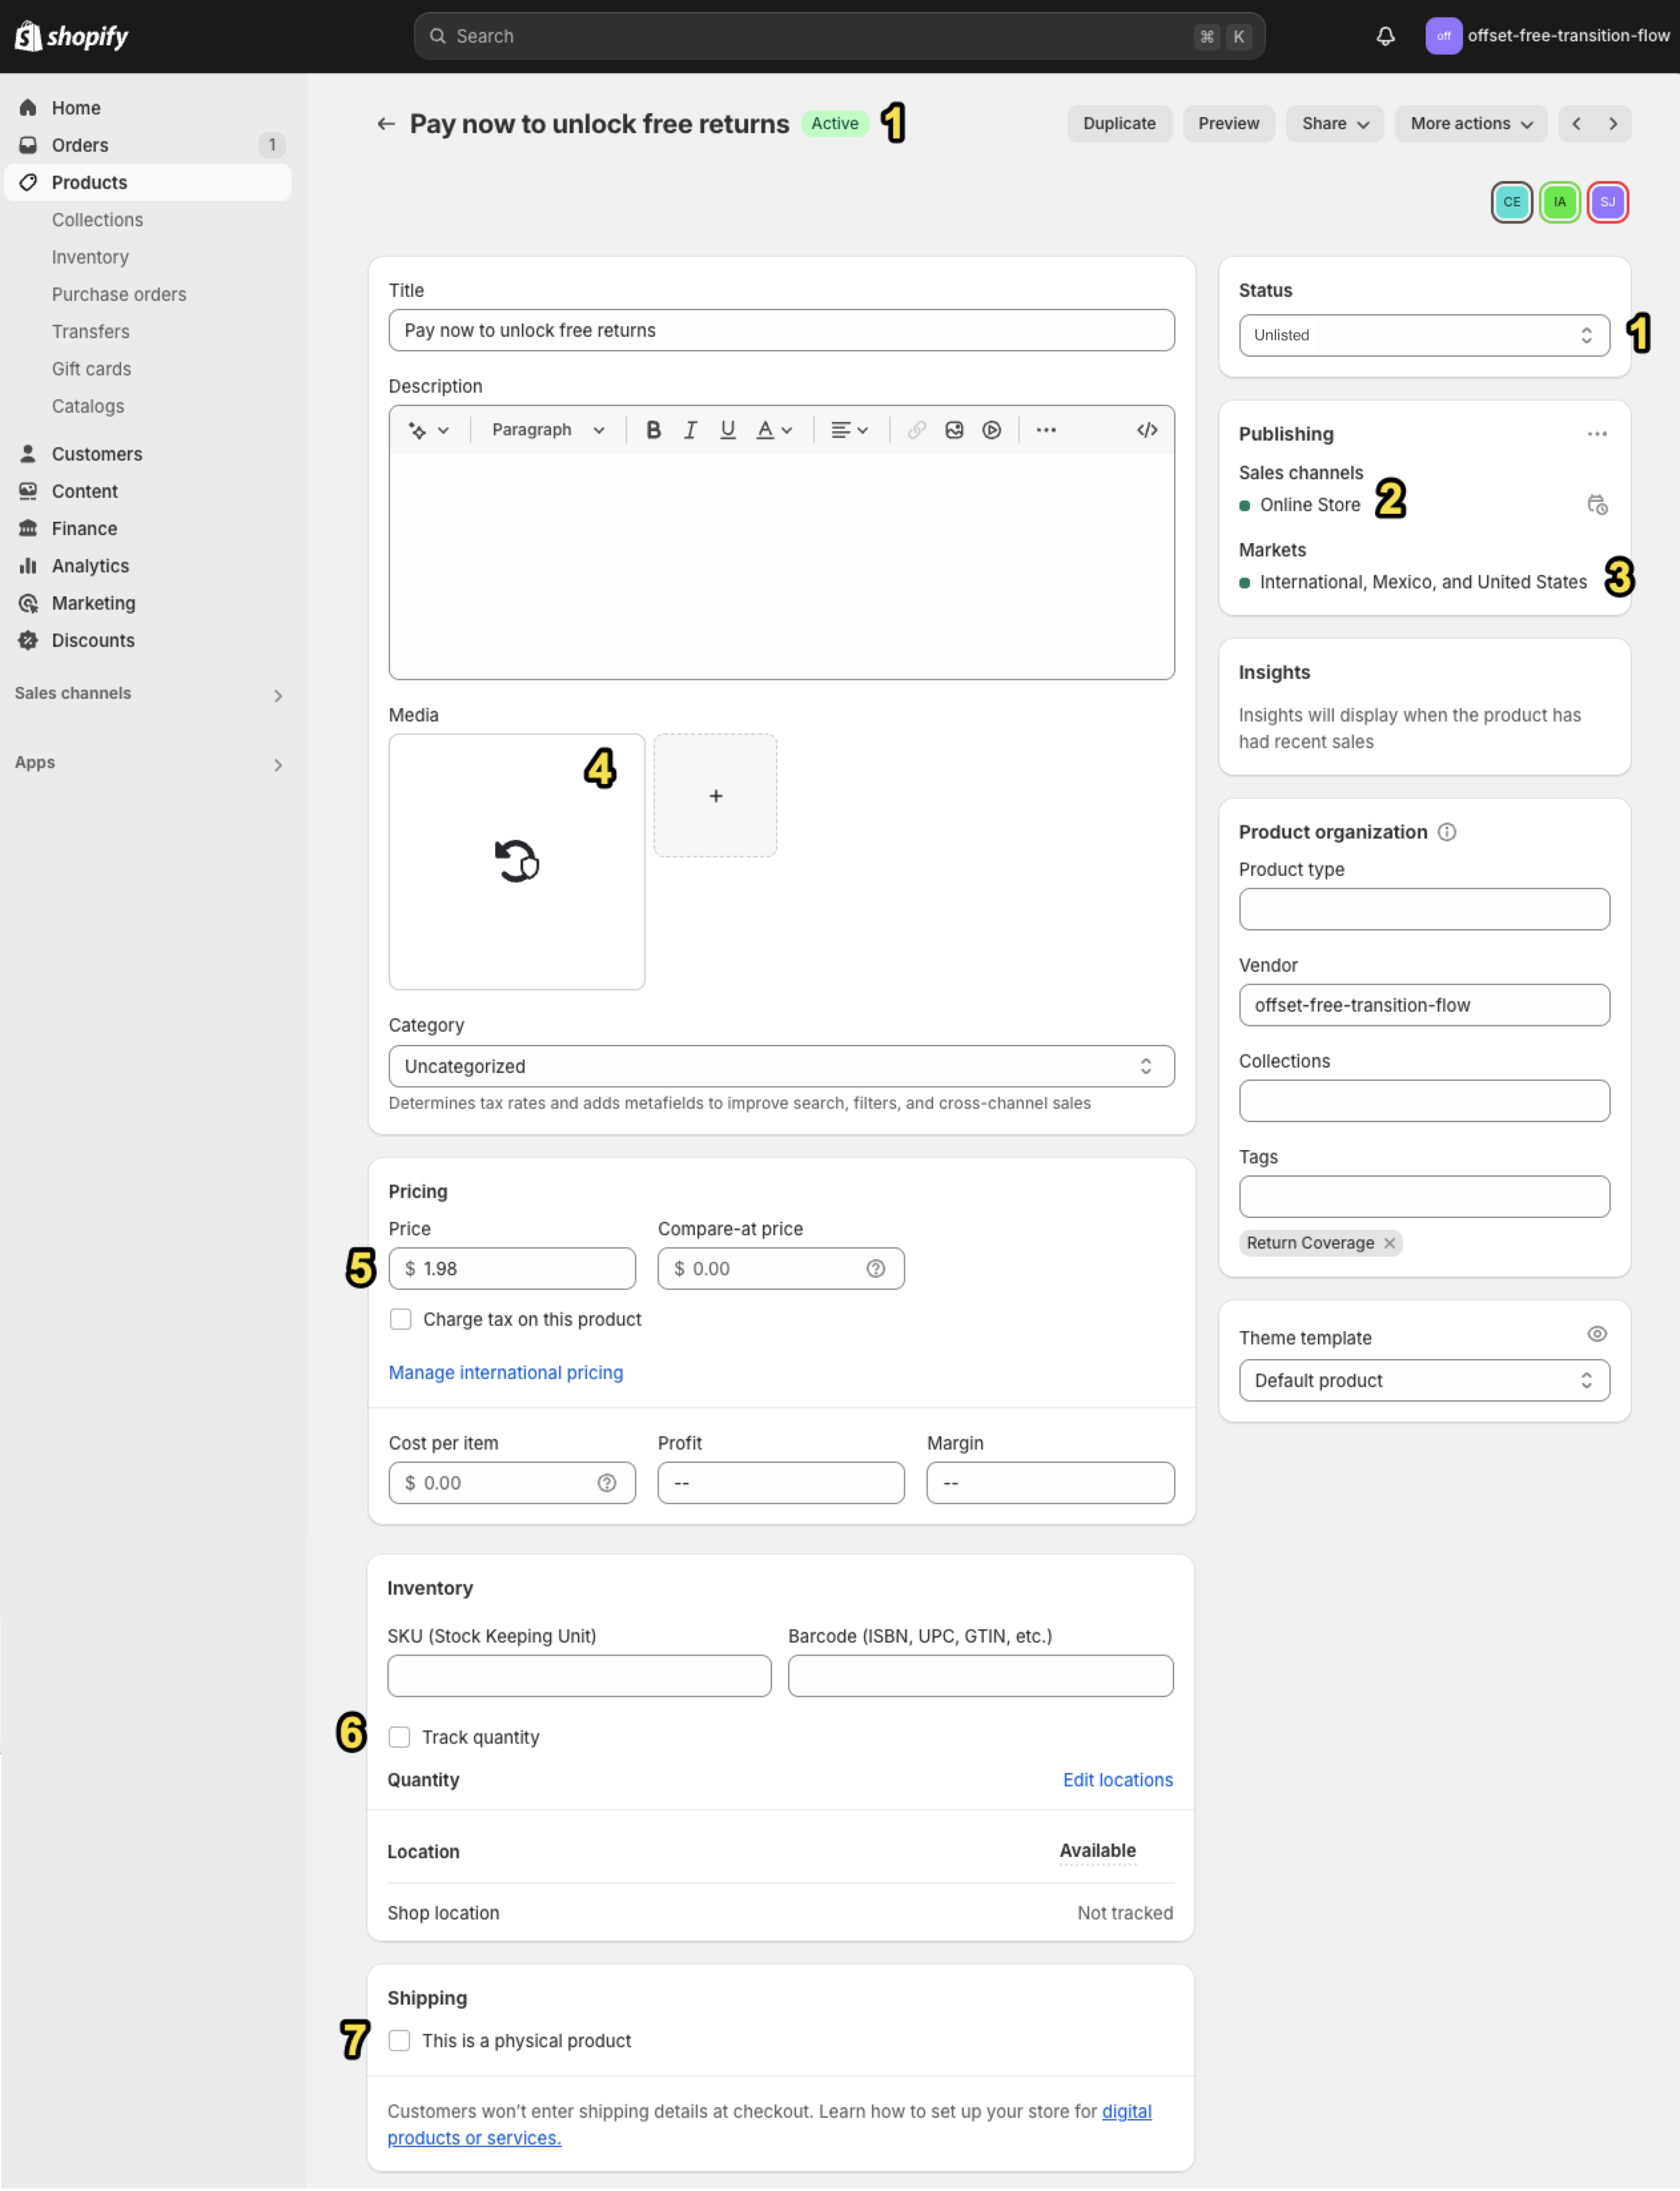This screenshot has height=2191, width=1680.
Task: Go to Orders in the sidebar
Action: 80,145
